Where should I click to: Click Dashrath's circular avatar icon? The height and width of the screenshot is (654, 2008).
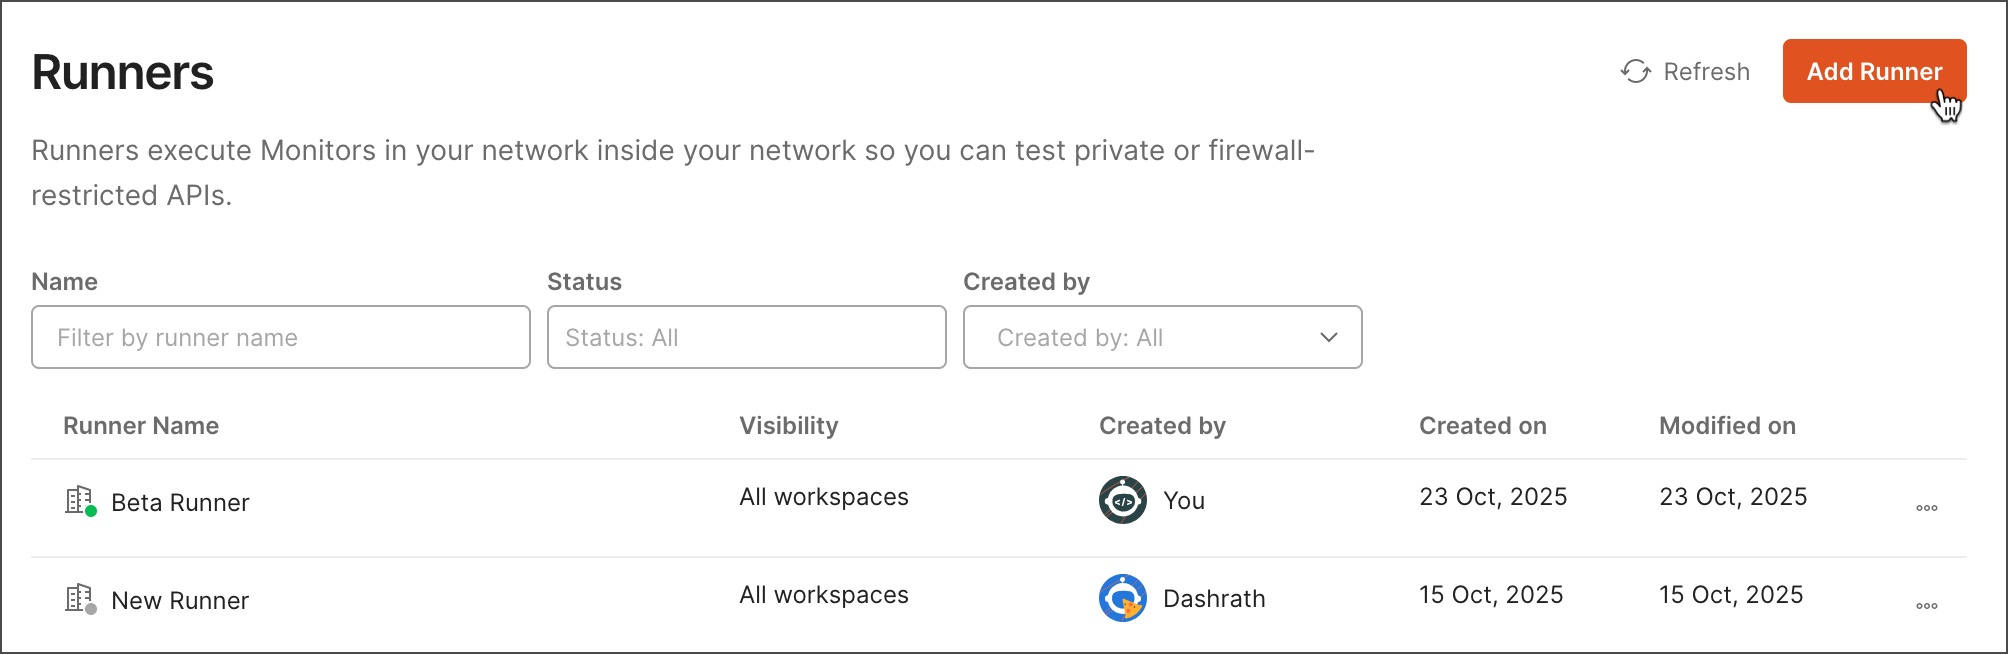coord(1121,598)
